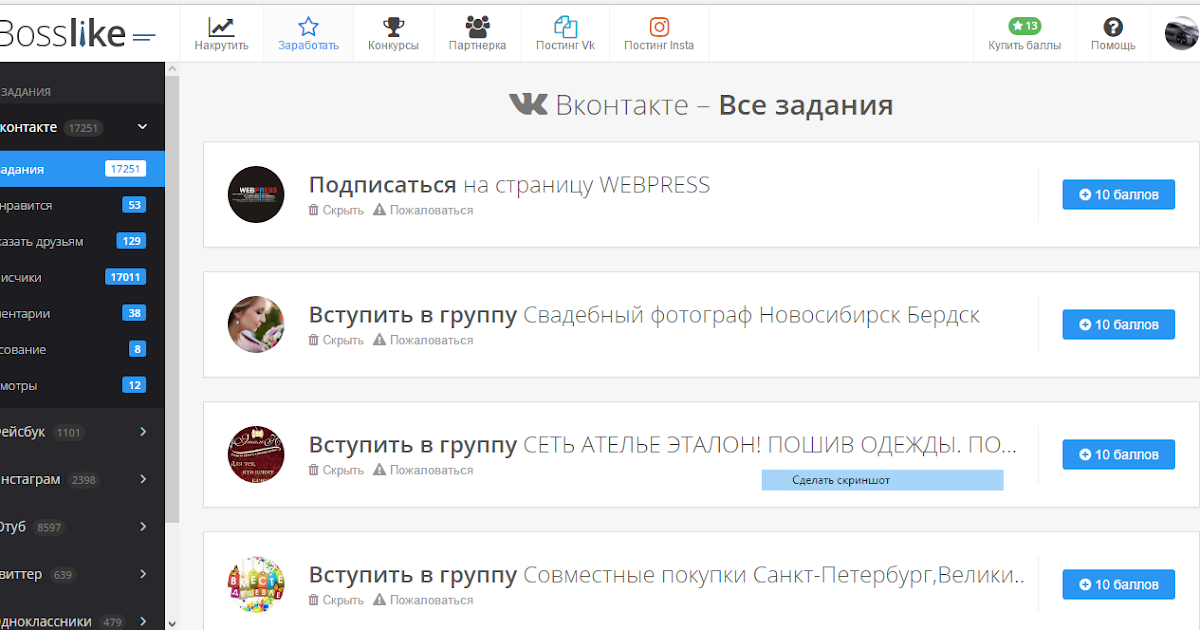Expand the YouTube section with 8597 badge

(x=82, y=527)
